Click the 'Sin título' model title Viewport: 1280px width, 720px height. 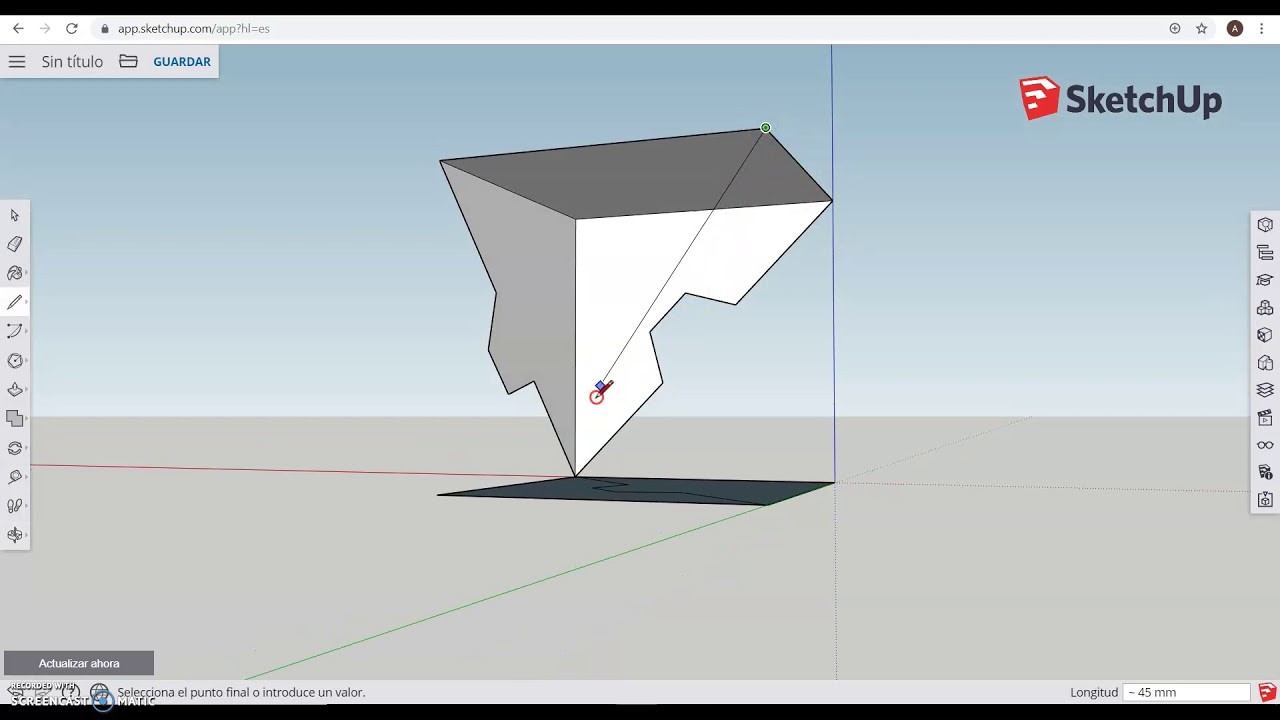[x=72, y=62]
